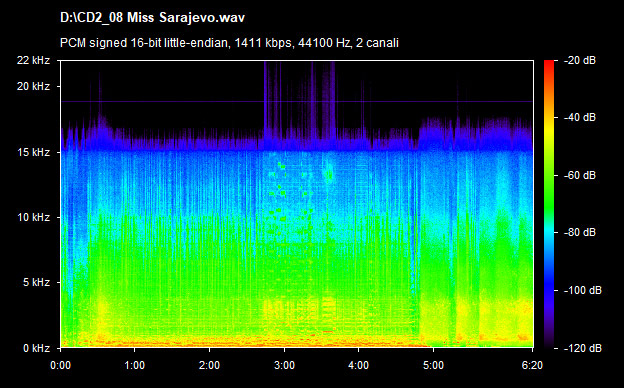The image size is (624, 388).
Task: Select the 1:00 time marker
Action: [135, 365]
